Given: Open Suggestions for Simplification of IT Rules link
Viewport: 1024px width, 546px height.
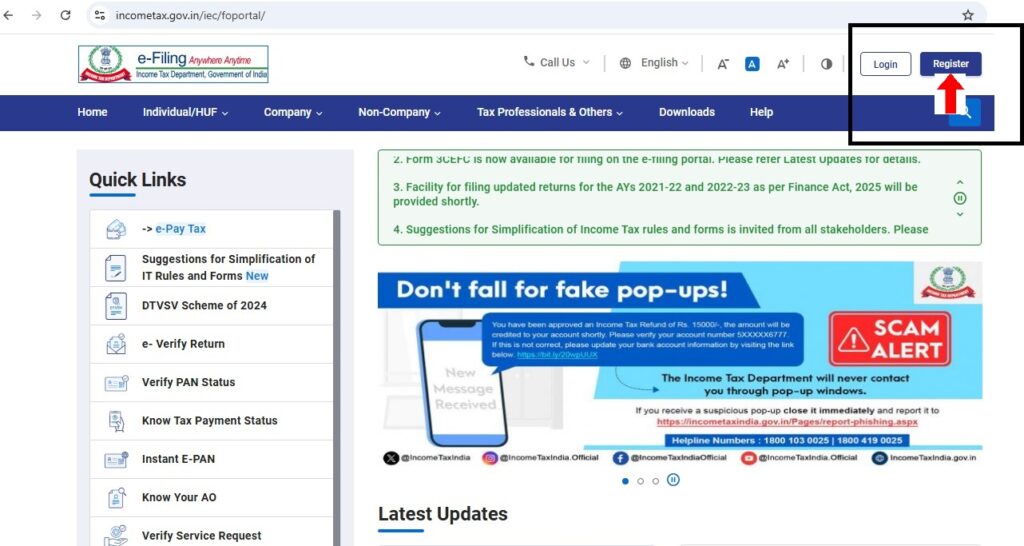Looking at the screenshot, I should pyautogui.click(x=228, y=267).
